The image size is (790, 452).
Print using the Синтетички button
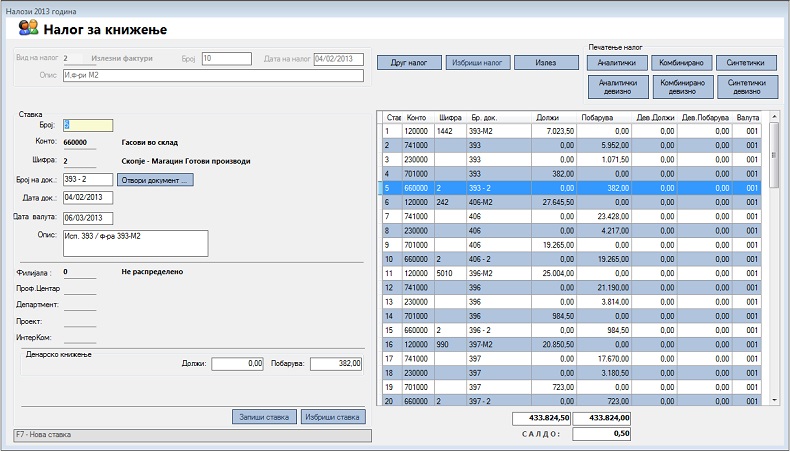tap(746, 62)
